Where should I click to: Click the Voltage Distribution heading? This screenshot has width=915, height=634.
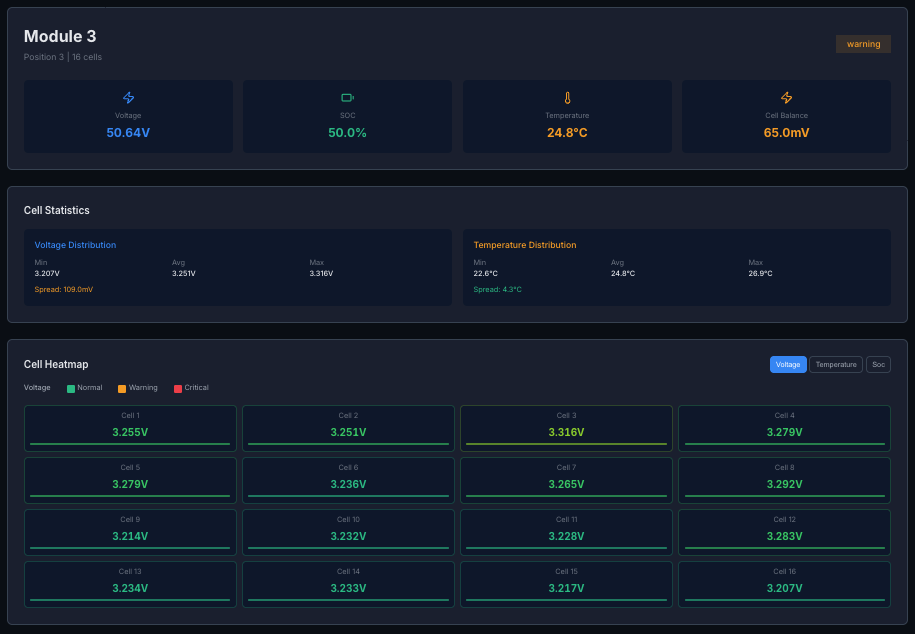75,245
